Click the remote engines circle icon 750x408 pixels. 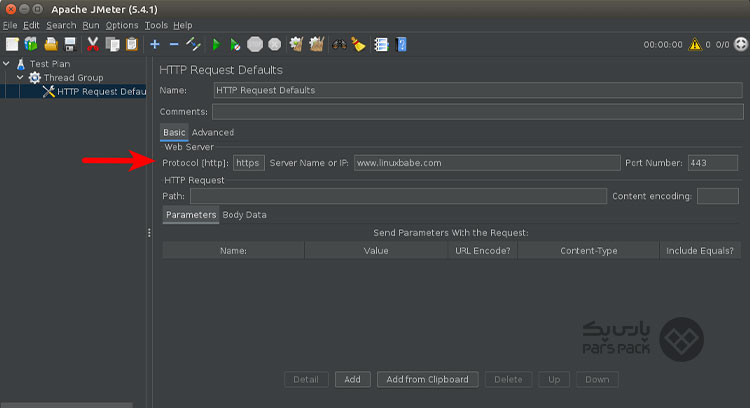click(x=740, y=44)
